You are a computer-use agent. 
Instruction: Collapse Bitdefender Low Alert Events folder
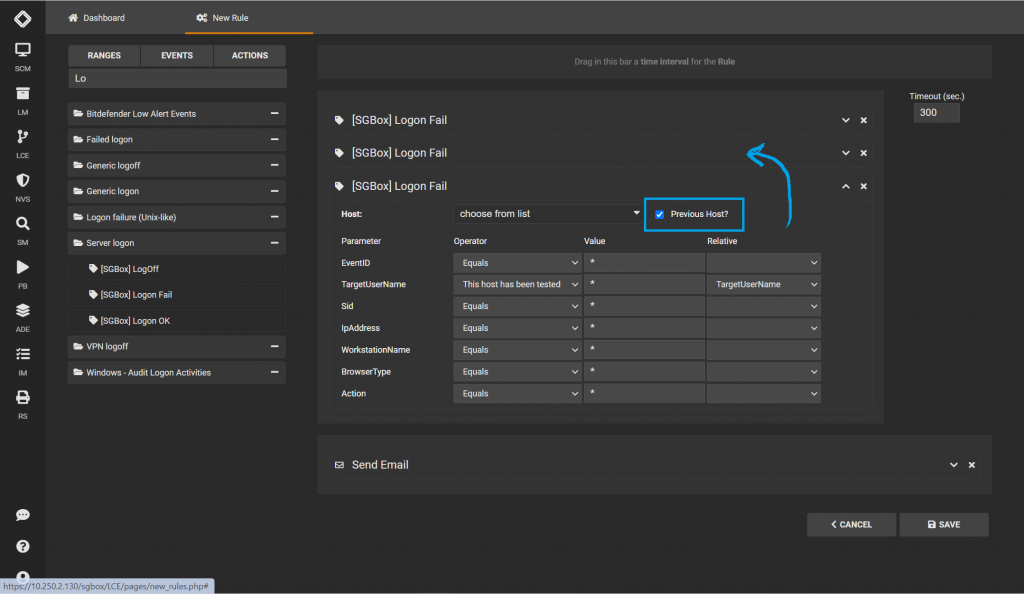pos(274,114)
